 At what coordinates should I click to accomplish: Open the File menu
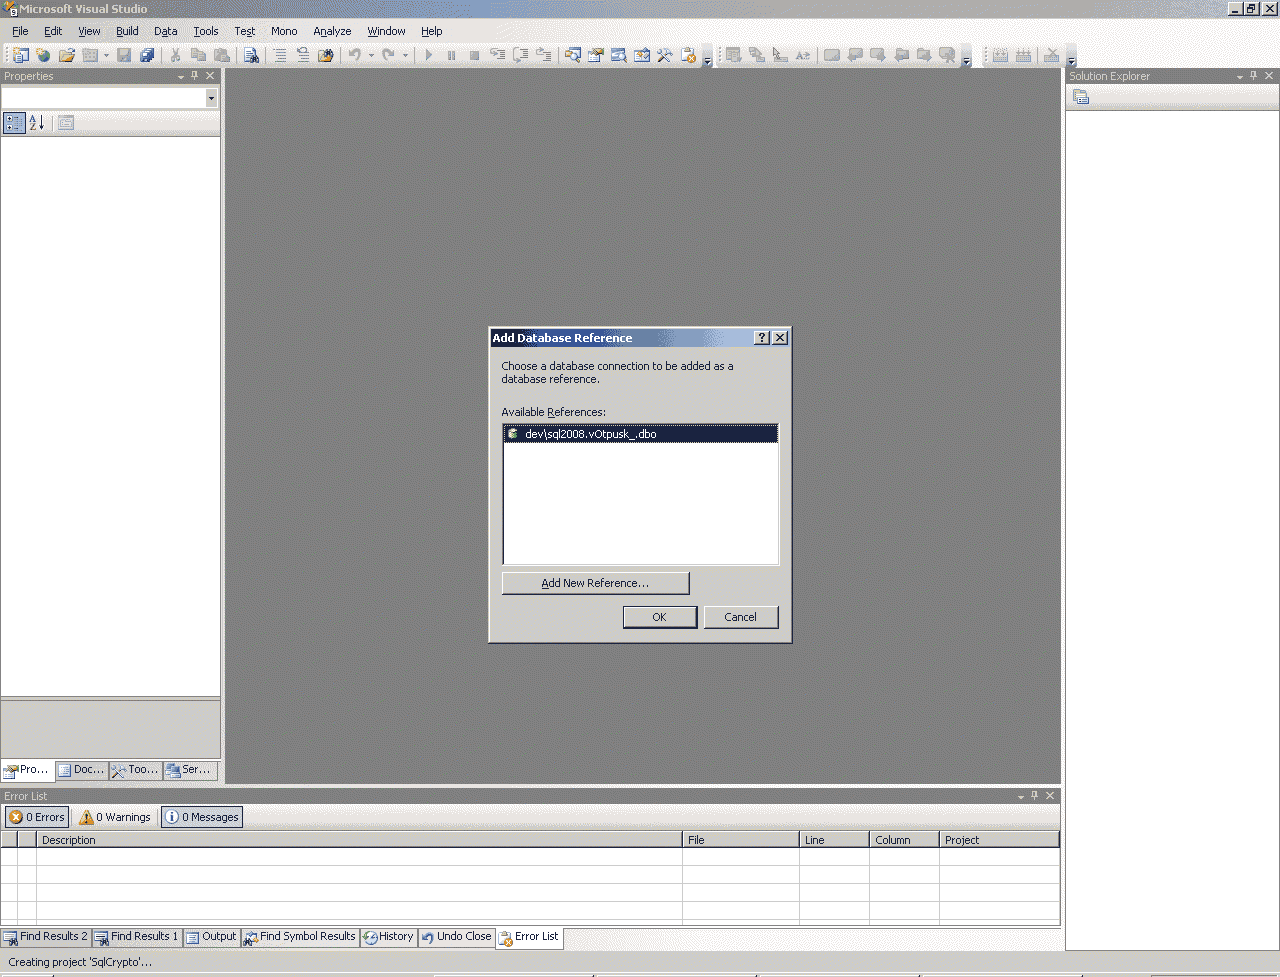coord(20,31)
